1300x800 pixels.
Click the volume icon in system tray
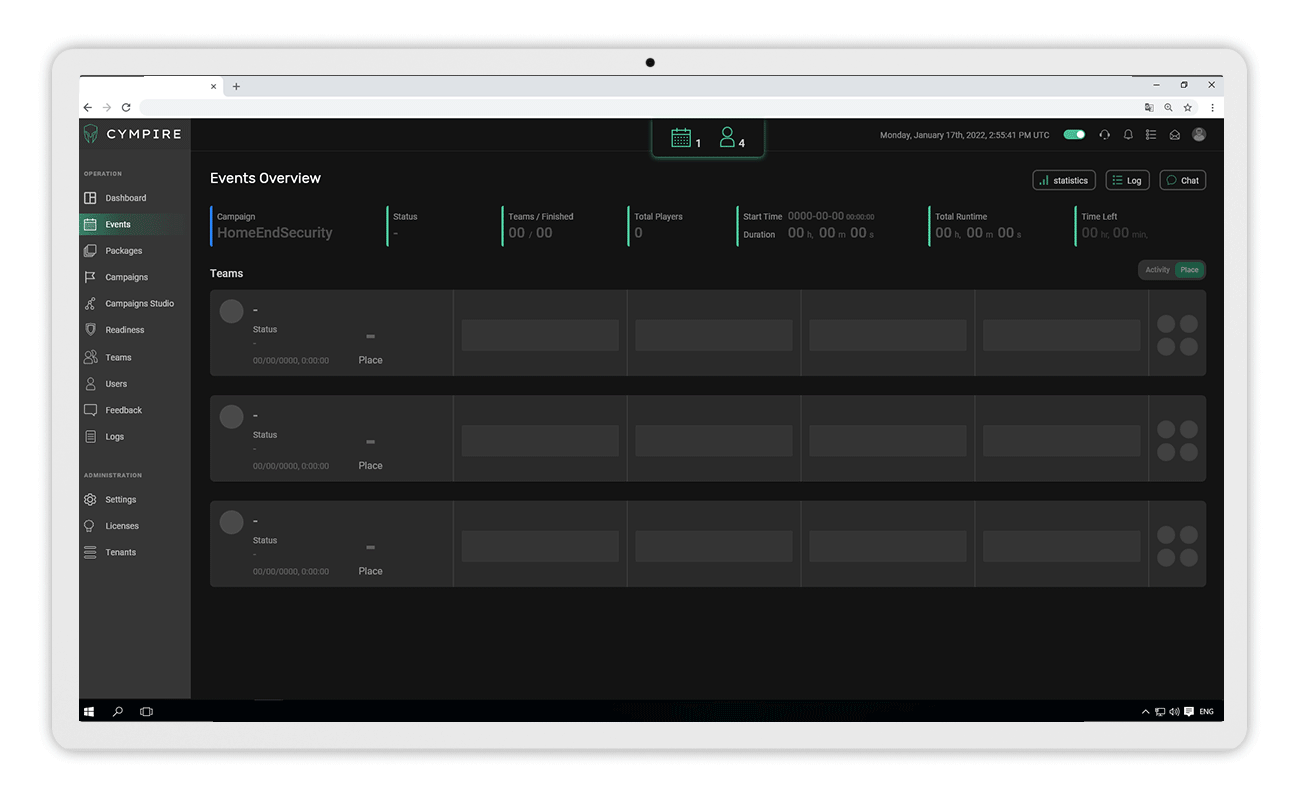pos(1175,712)
